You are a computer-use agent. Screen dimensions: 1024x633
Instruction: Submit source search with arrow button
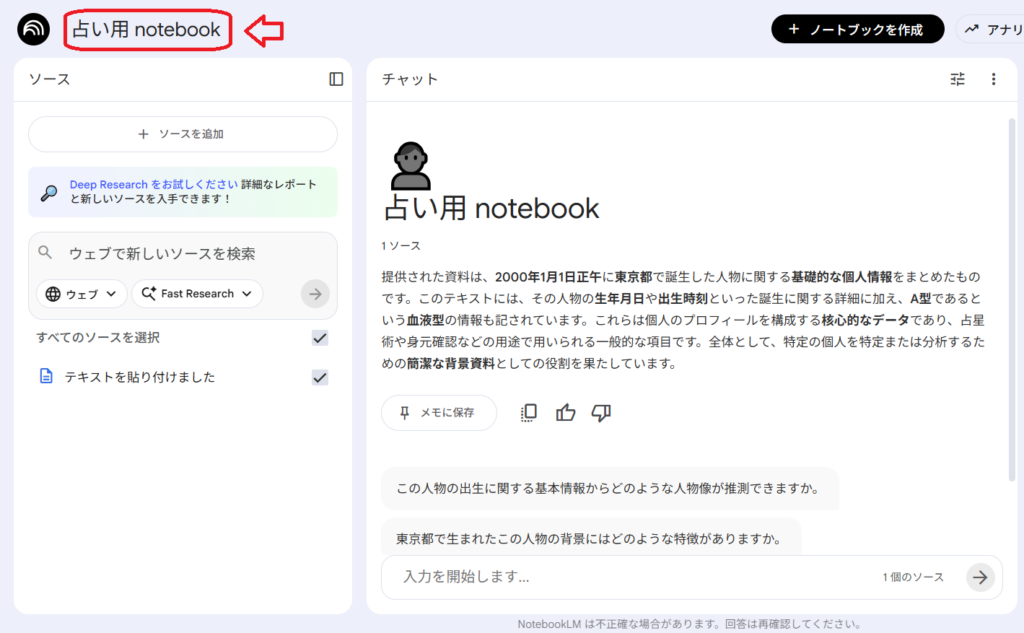tap(315, 294)
